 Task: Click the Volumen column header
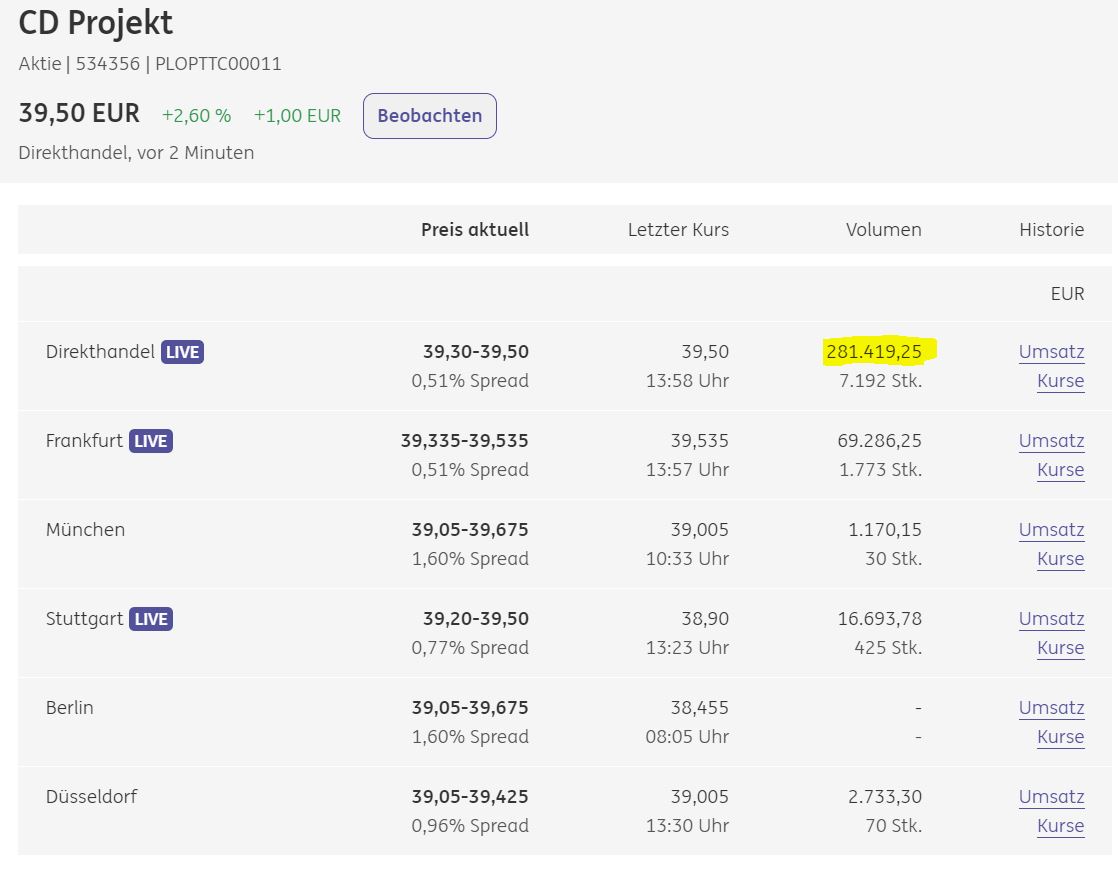coord(883,230)
